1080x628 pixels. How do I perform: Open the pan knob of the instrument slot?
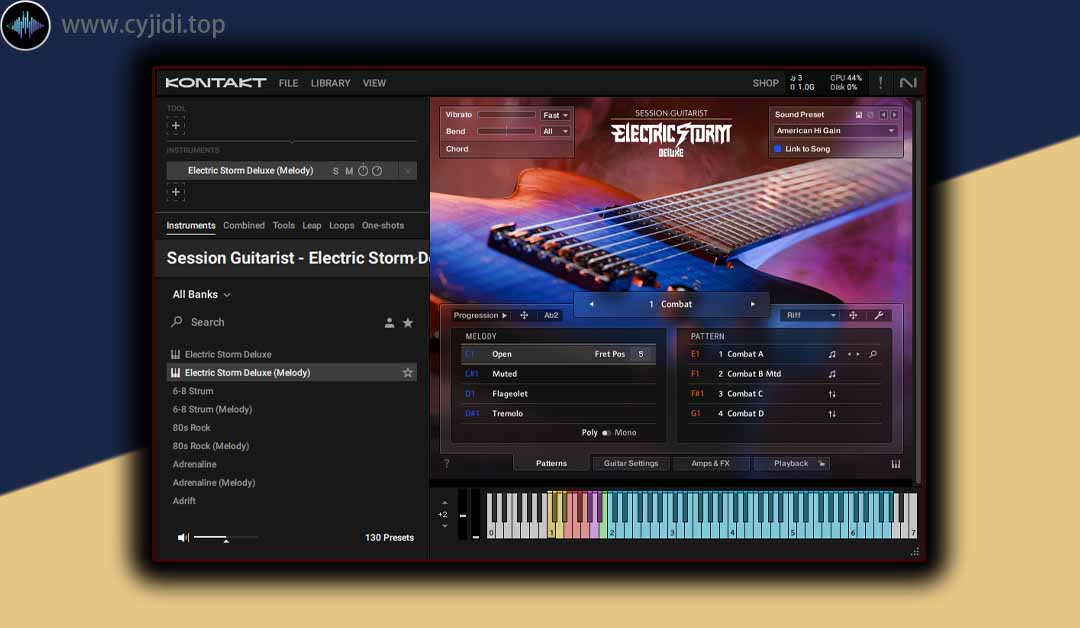pos(377,171)
